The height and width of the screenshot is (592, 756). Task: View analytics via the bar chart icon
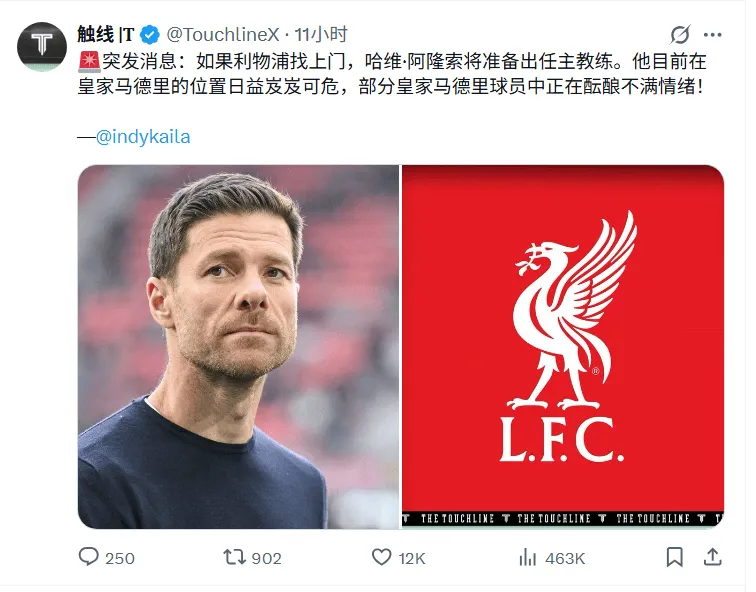click(527, 558)
